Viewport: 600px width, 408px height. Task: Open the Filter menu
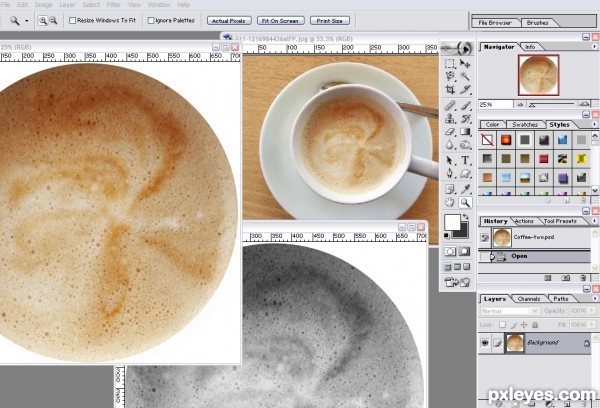113,5
